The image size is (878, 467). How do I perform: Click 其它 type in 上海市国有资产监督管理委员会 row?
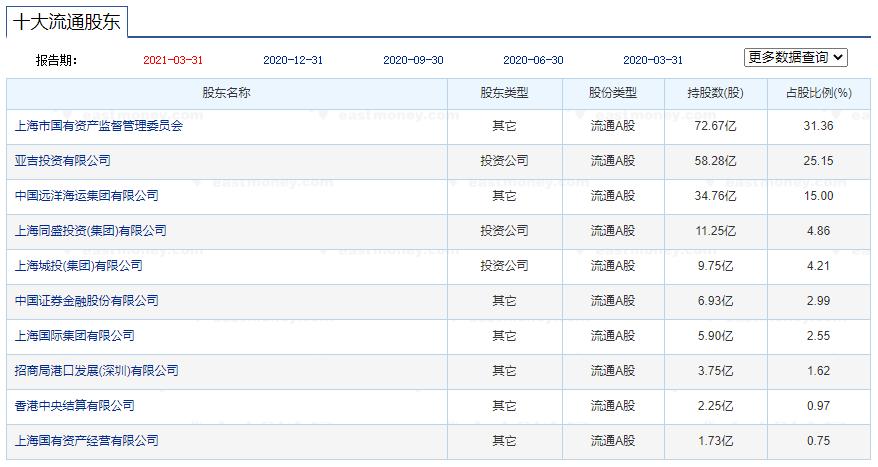pyautogui.click(x=505, y=126)
